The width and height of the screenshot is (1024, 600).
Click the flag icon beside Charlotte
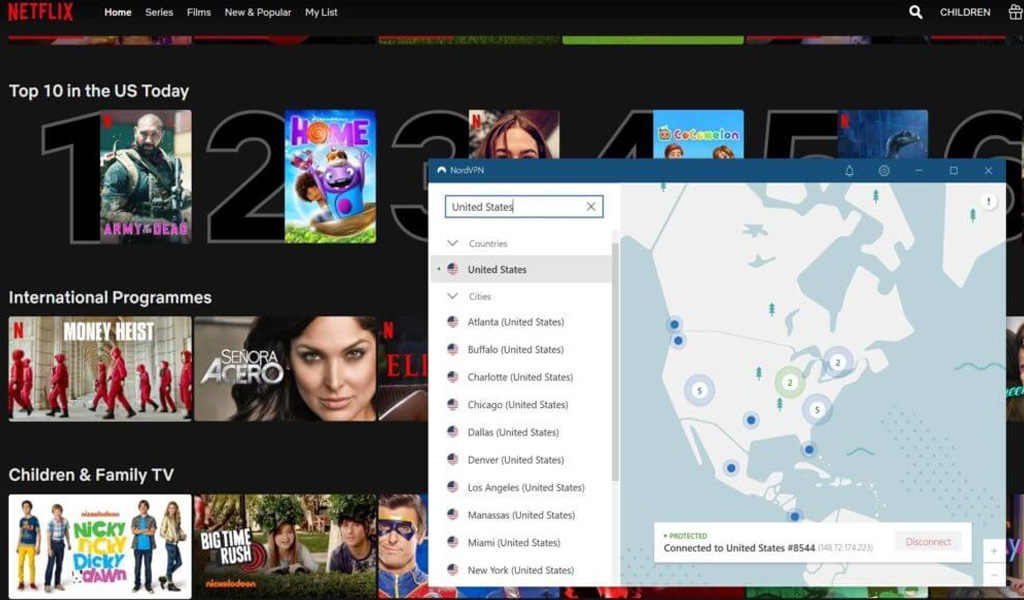453,377
